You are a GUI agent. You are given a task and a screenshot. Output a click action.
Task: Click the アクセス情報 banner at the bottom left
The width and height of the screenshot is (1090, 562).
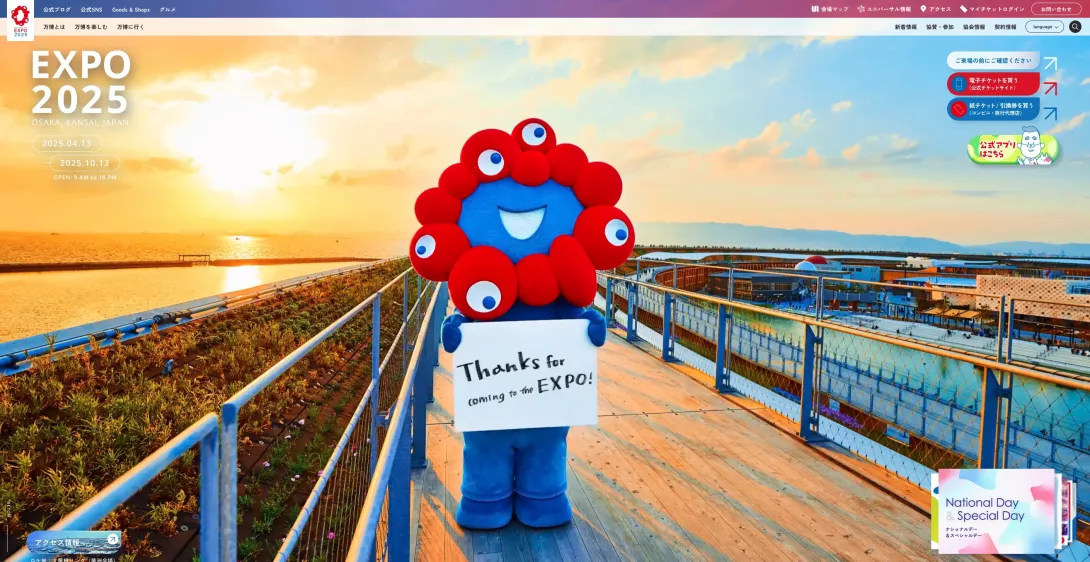[x=73, y=543]
